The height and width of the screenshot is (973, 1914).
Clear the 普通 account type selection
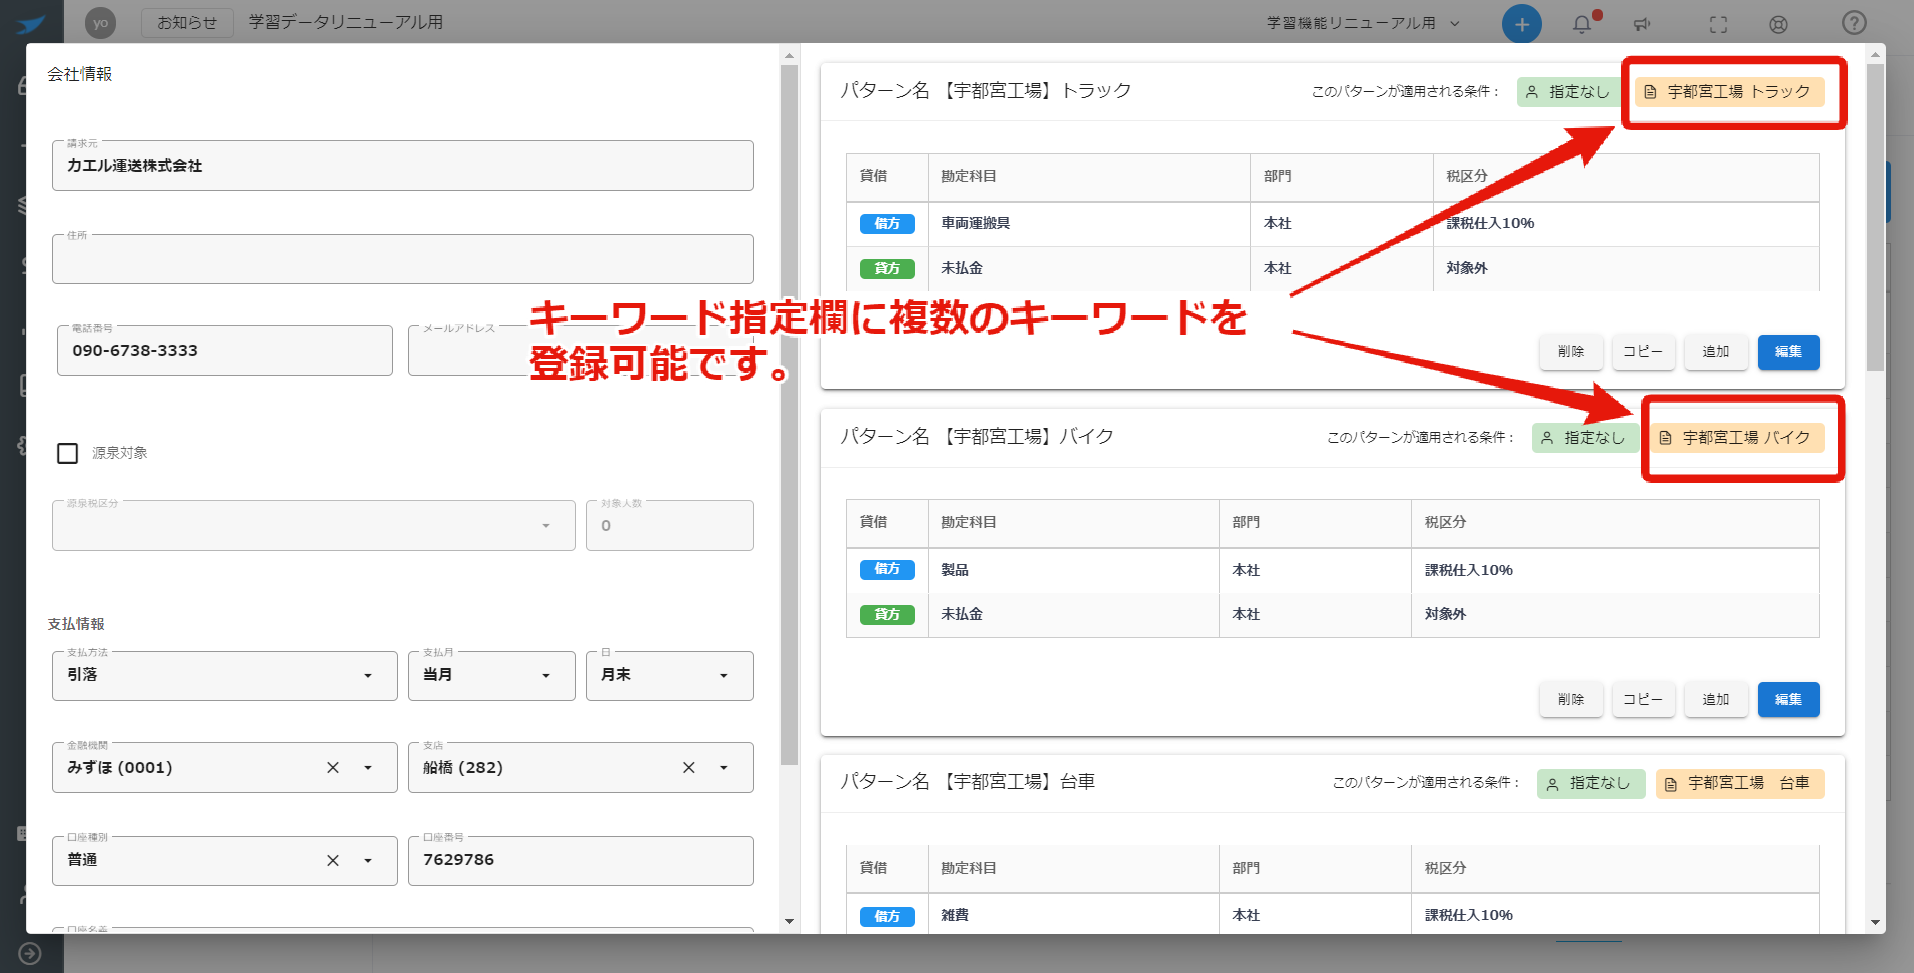point(333,860)
